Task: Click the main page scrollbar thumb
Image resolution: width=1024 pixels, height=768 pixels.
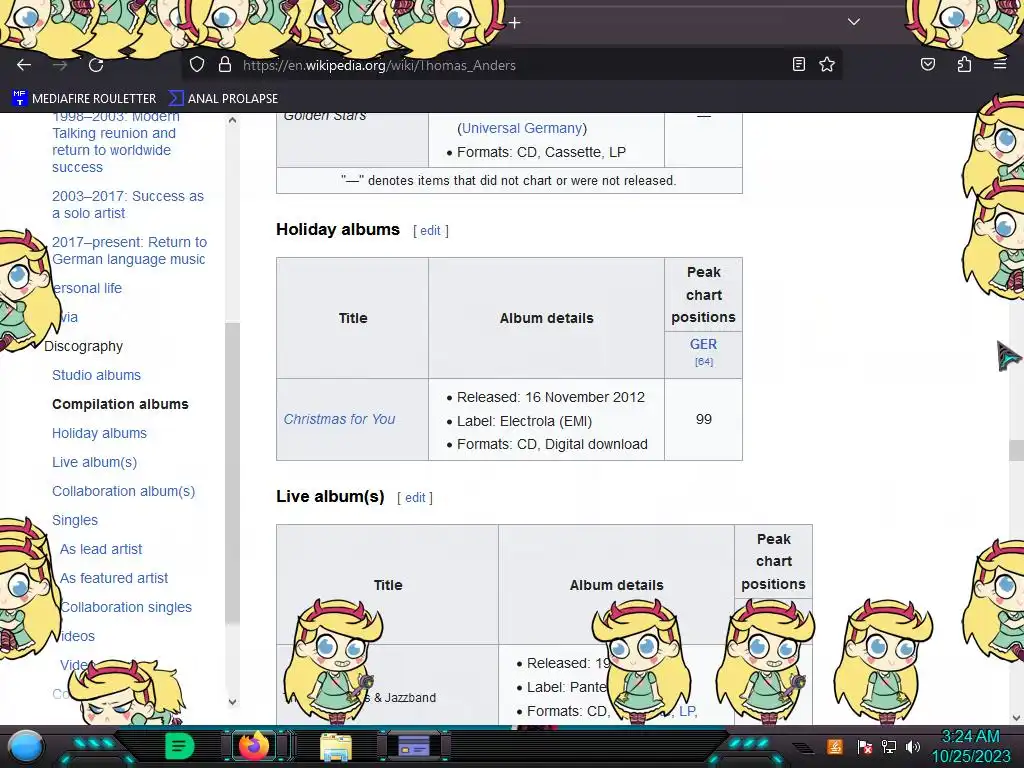Action: click(x=1016, y=450)
